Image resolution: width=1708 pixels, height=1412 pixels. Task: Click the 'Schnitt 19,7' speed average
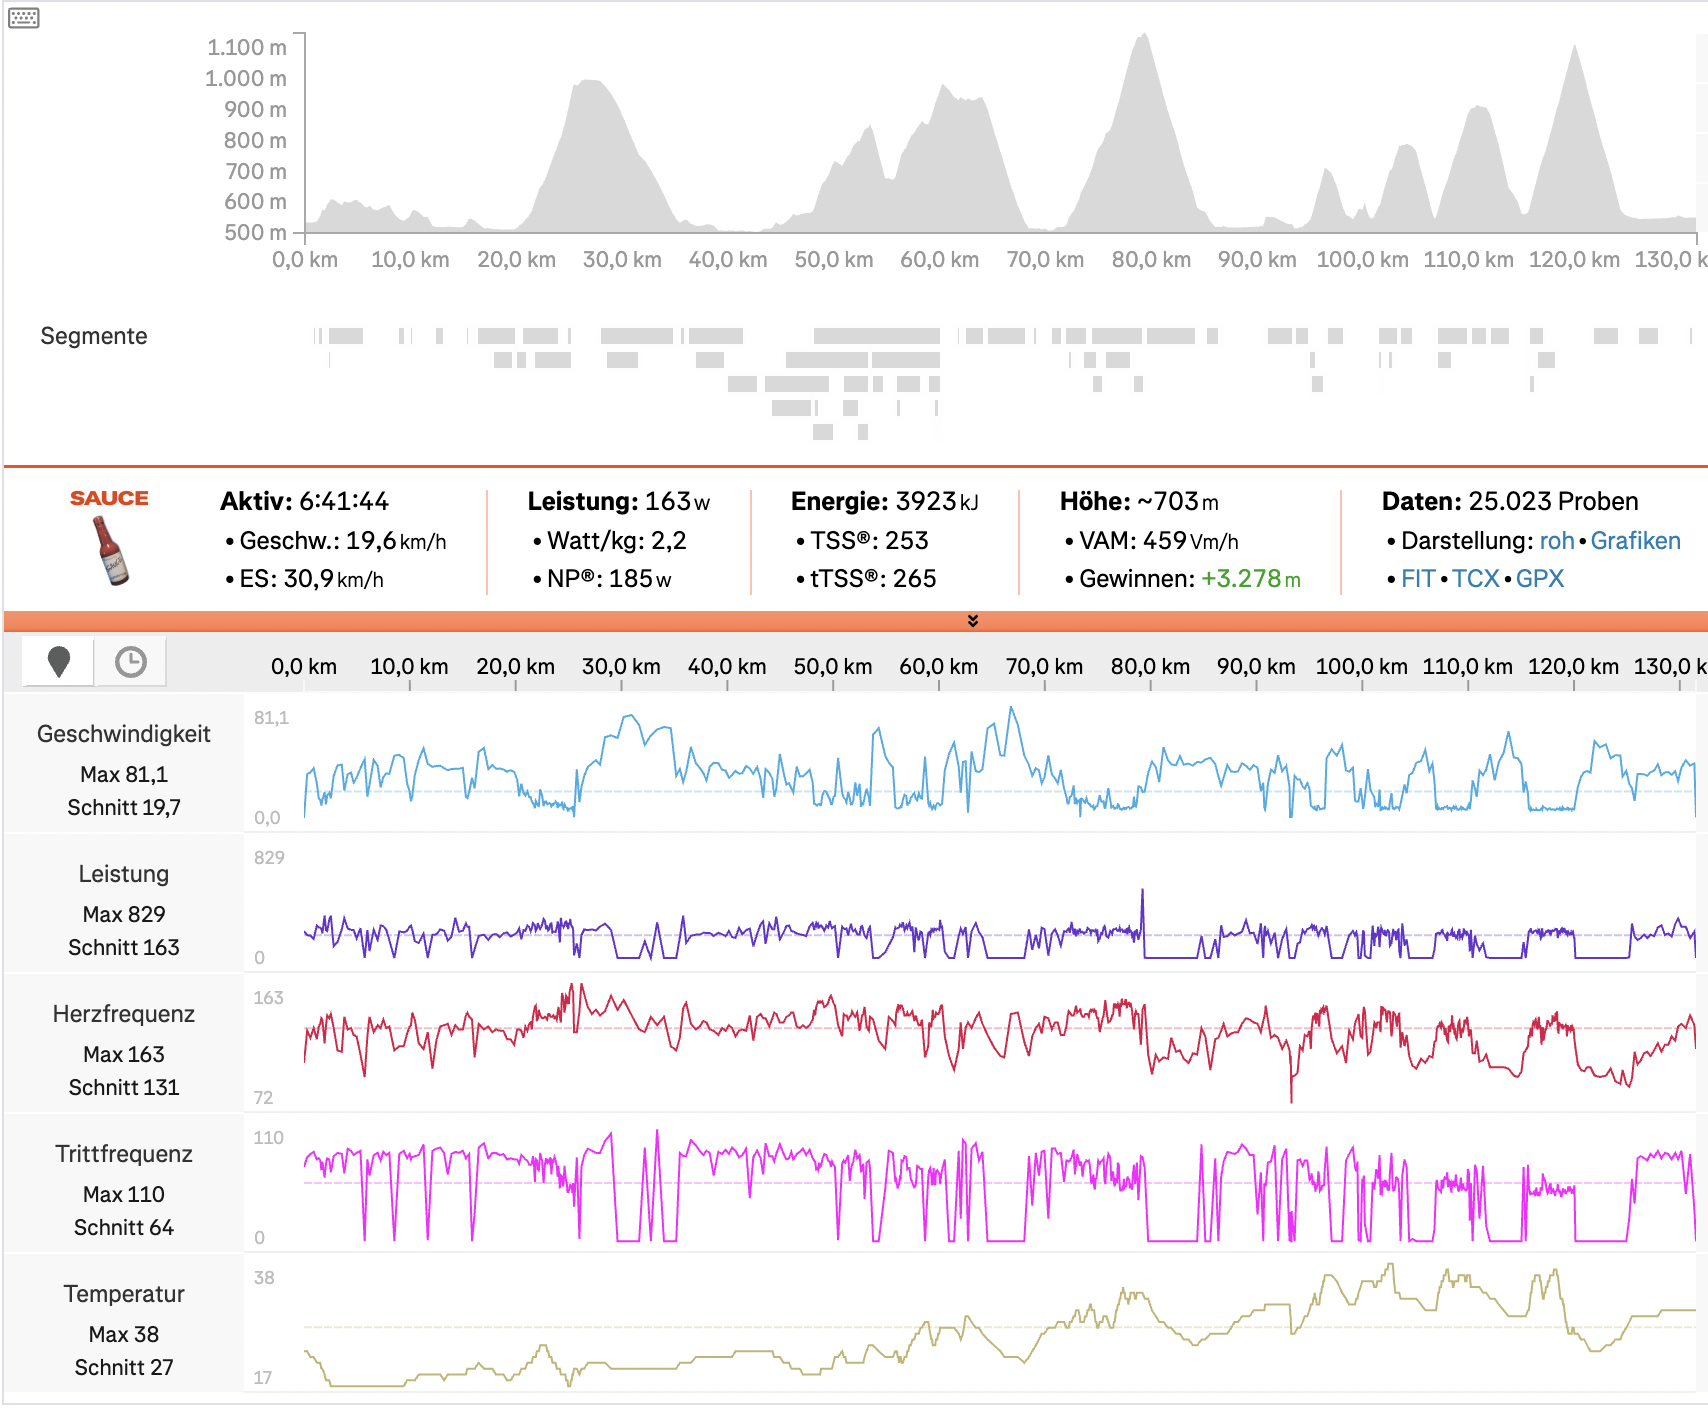(x=124, y=807)
